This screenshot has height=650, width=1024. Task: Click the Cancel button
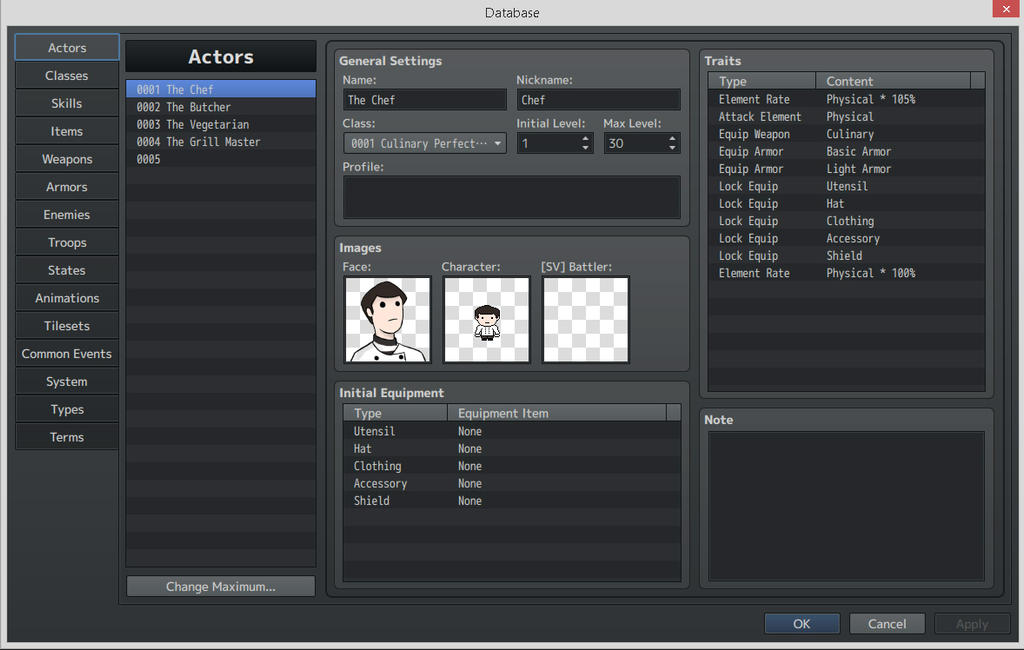(886, 624)
